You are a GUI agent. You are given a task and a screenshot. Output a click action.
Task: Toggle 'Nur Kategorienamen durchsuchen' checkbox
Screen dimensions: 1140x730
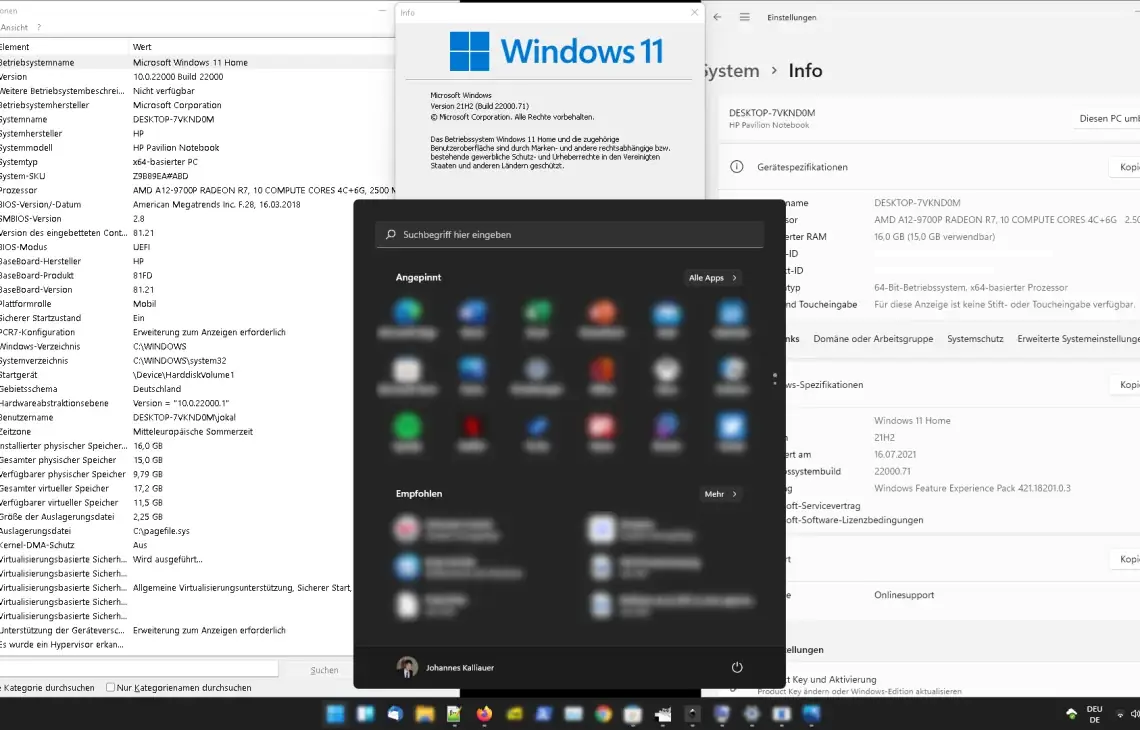pos(111,687)
